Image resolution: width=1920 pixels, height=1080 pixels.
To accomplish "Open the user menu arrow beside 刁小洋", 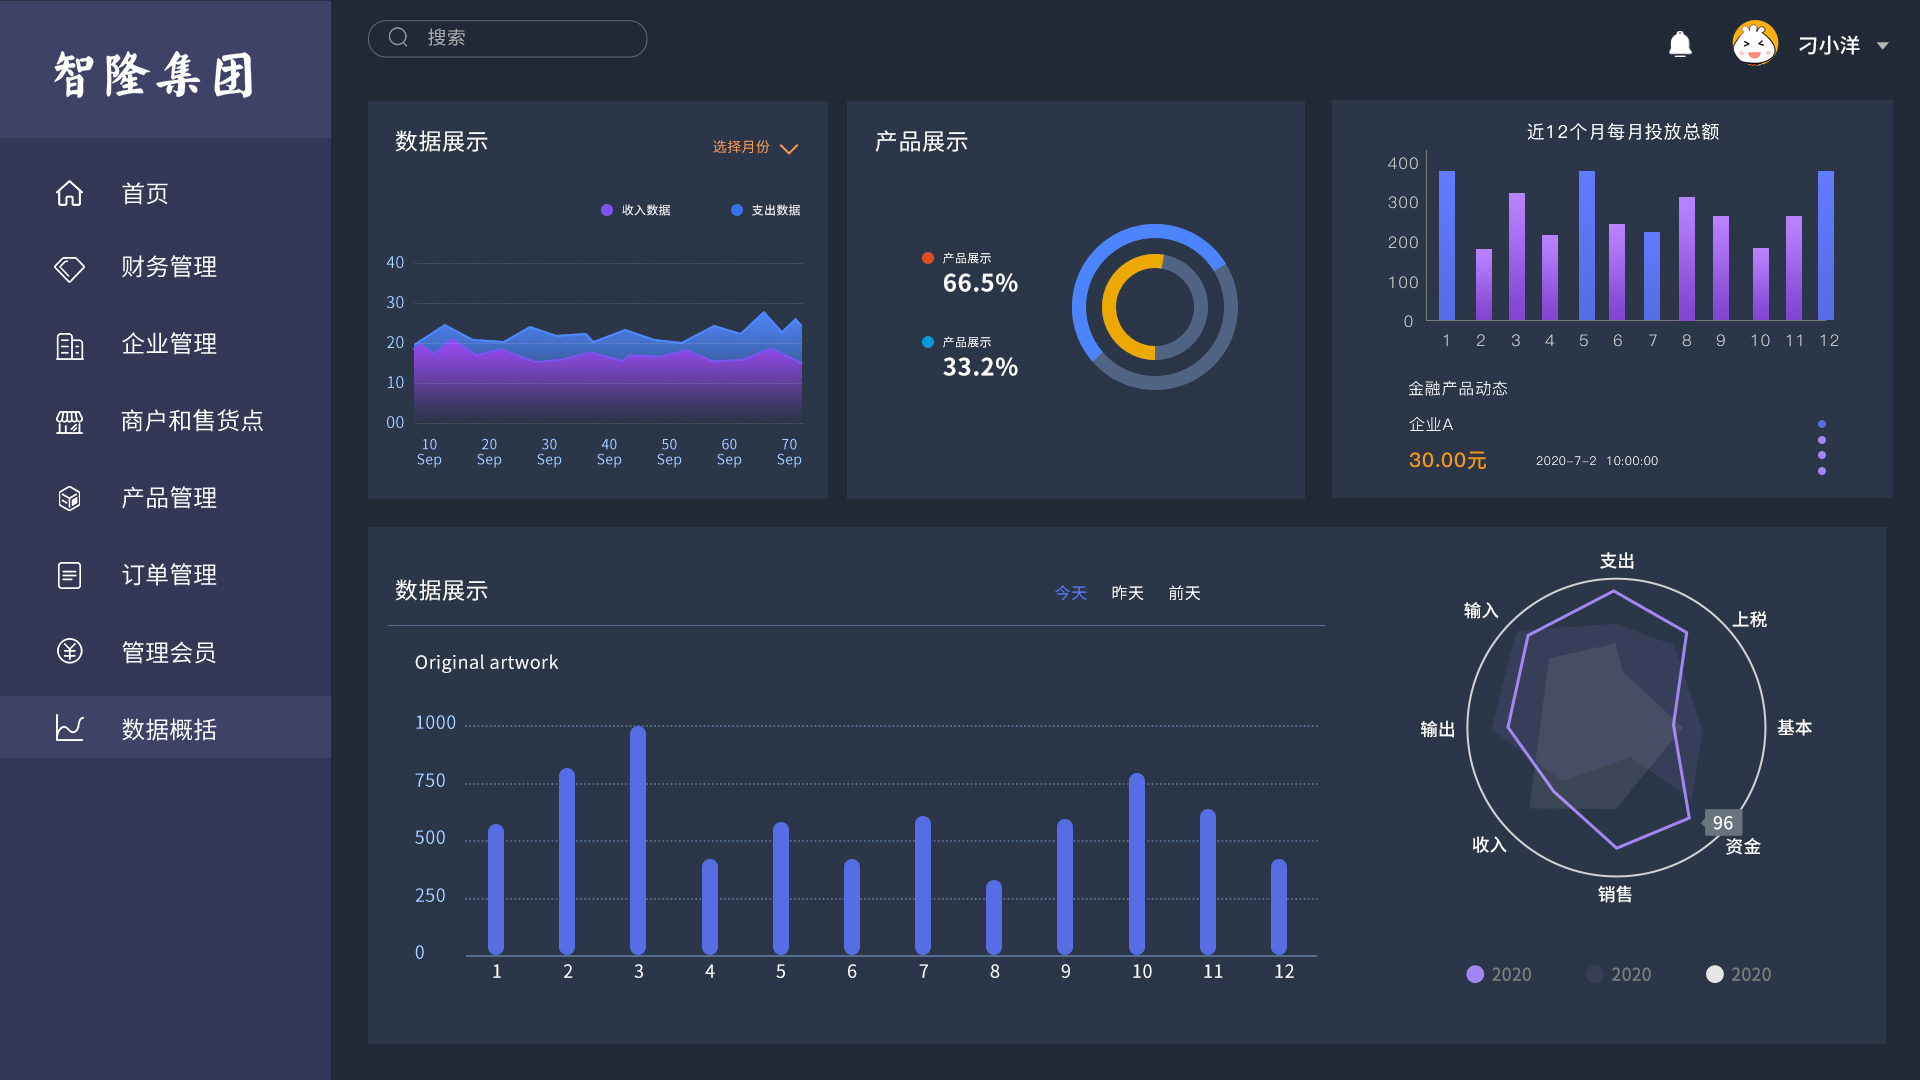I will 1883,46.
